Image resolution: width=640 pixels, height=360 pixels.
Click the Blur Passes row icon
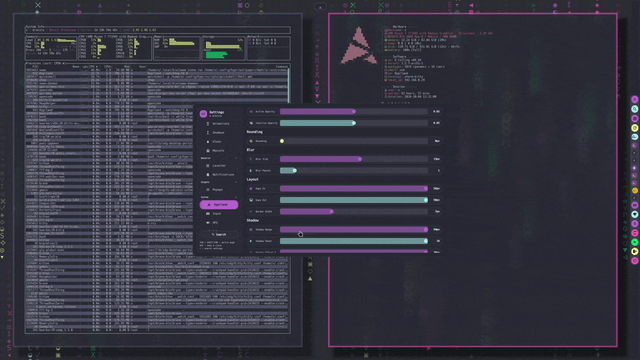pyautogui.click(x=251, y=171)
